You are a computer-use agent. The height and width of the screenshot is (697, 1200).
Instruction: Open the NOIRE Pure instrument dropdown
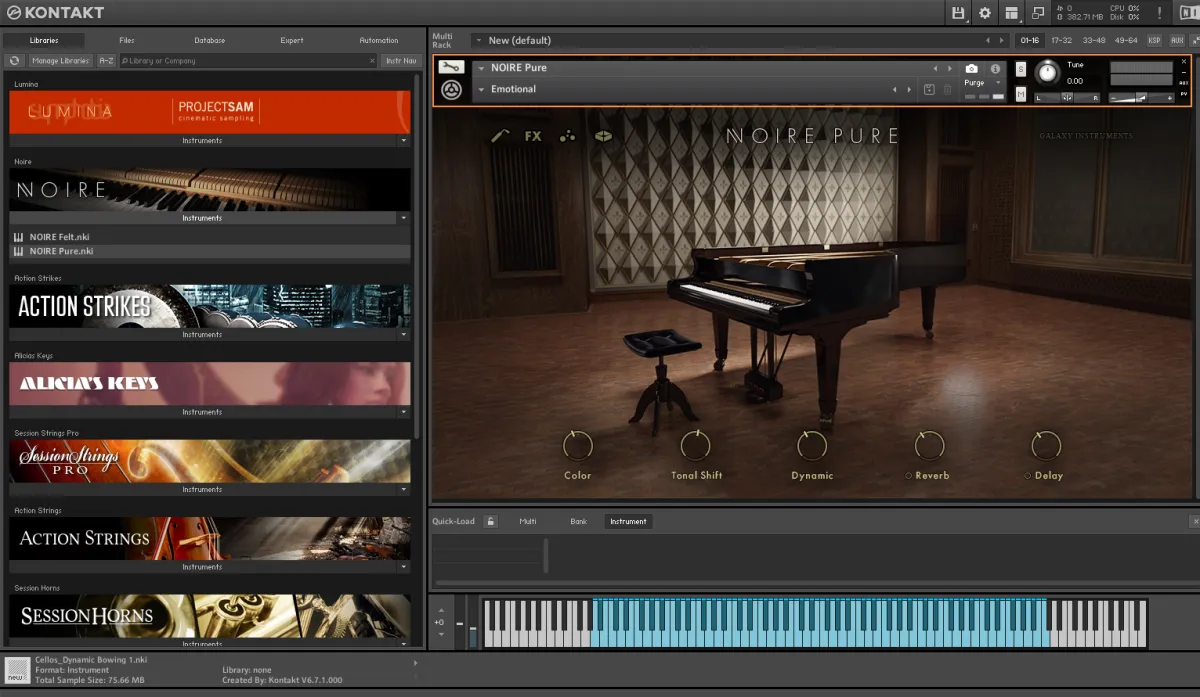coord(482,68)
